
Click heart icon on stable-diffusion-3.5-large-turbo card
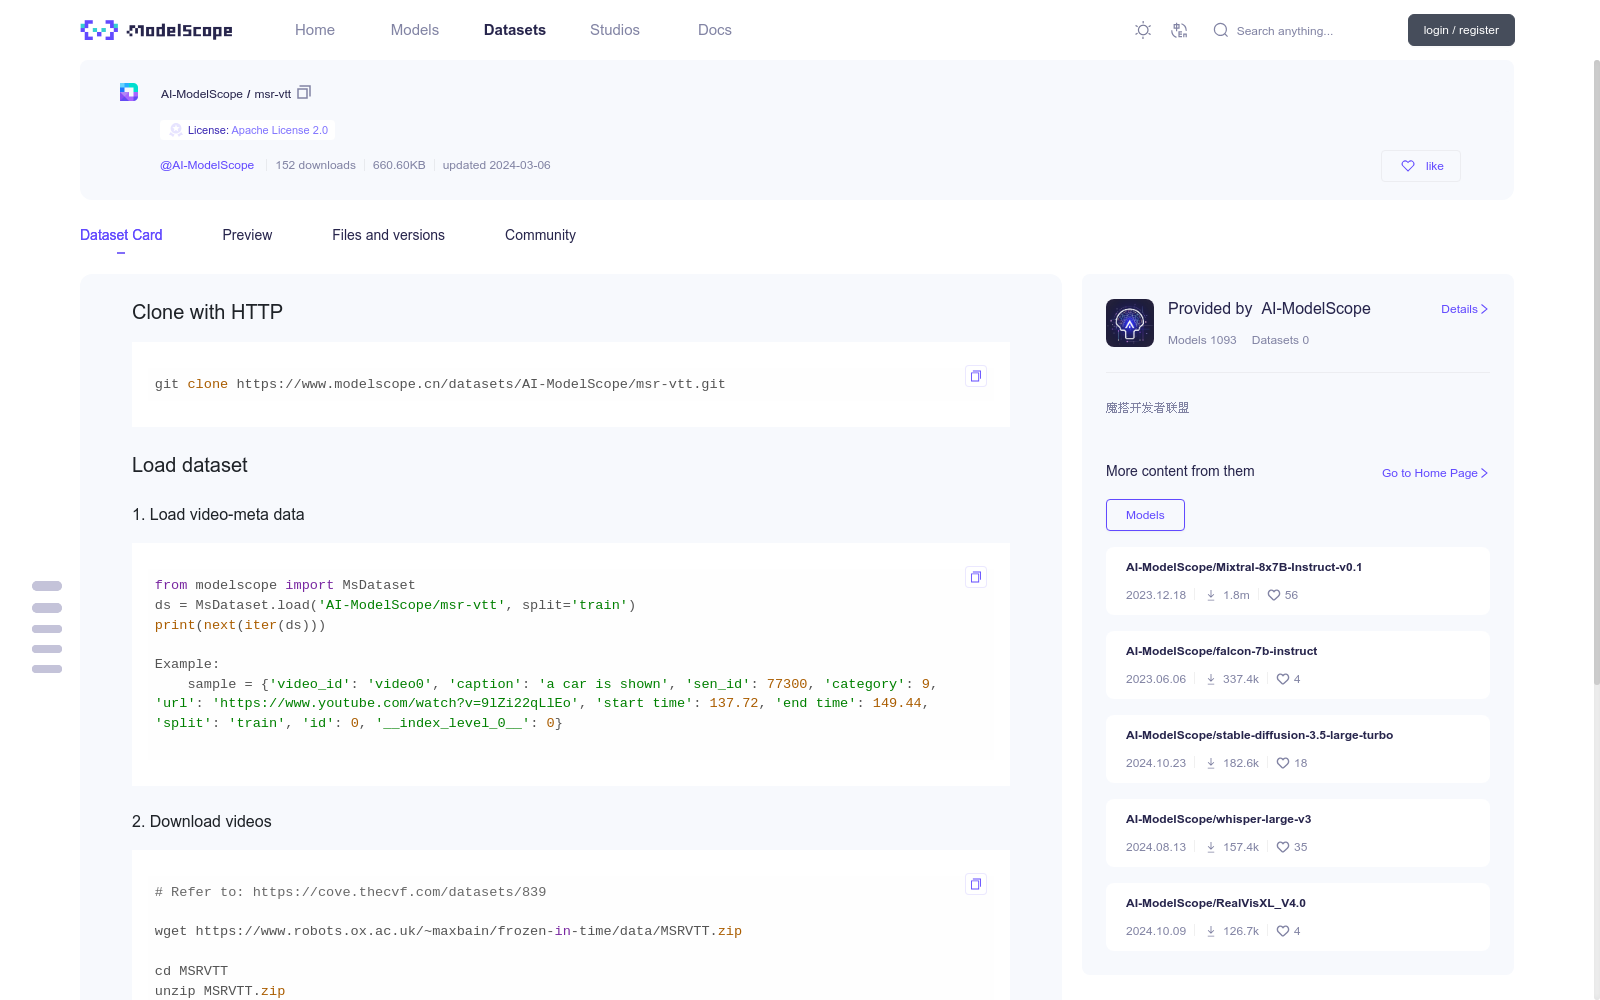tap(1283, 763)
